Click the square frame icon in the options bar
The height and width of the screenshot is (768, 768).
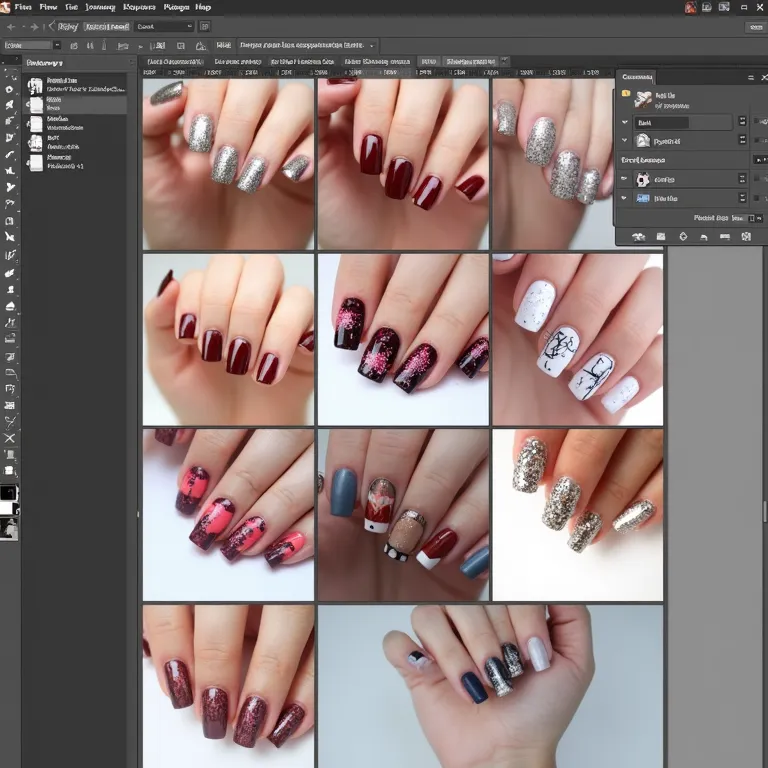tap(181, 46)
